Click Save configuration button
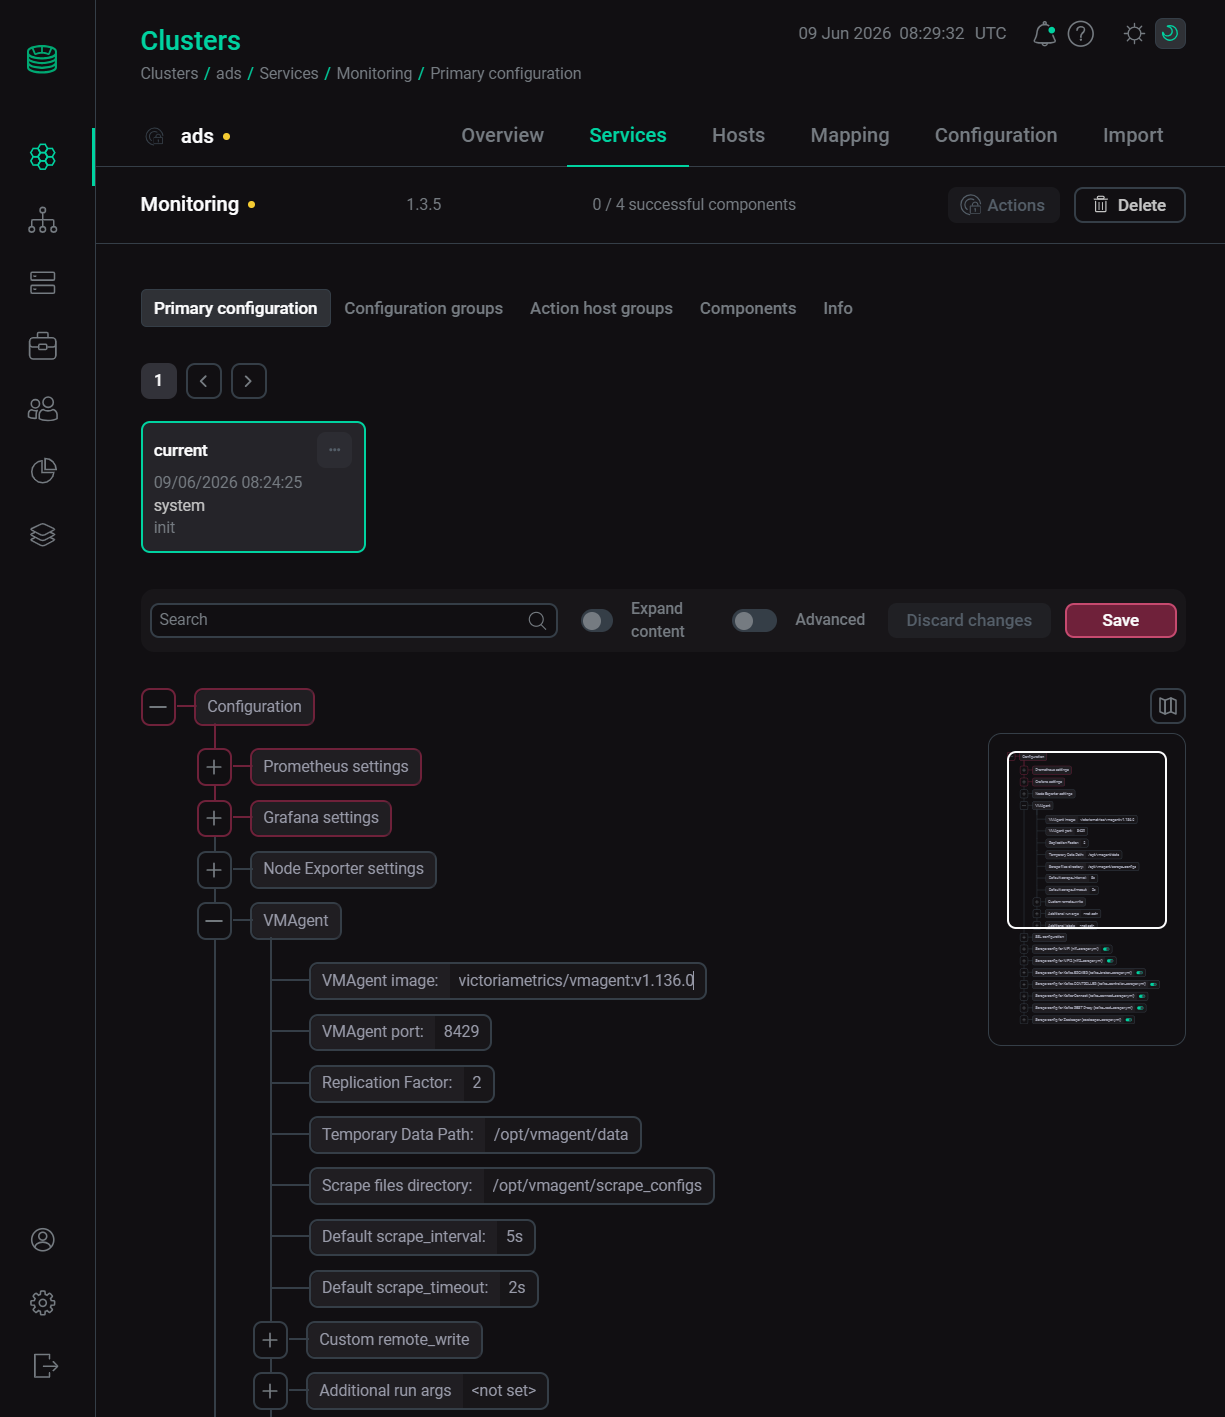 click(1121, 620)
